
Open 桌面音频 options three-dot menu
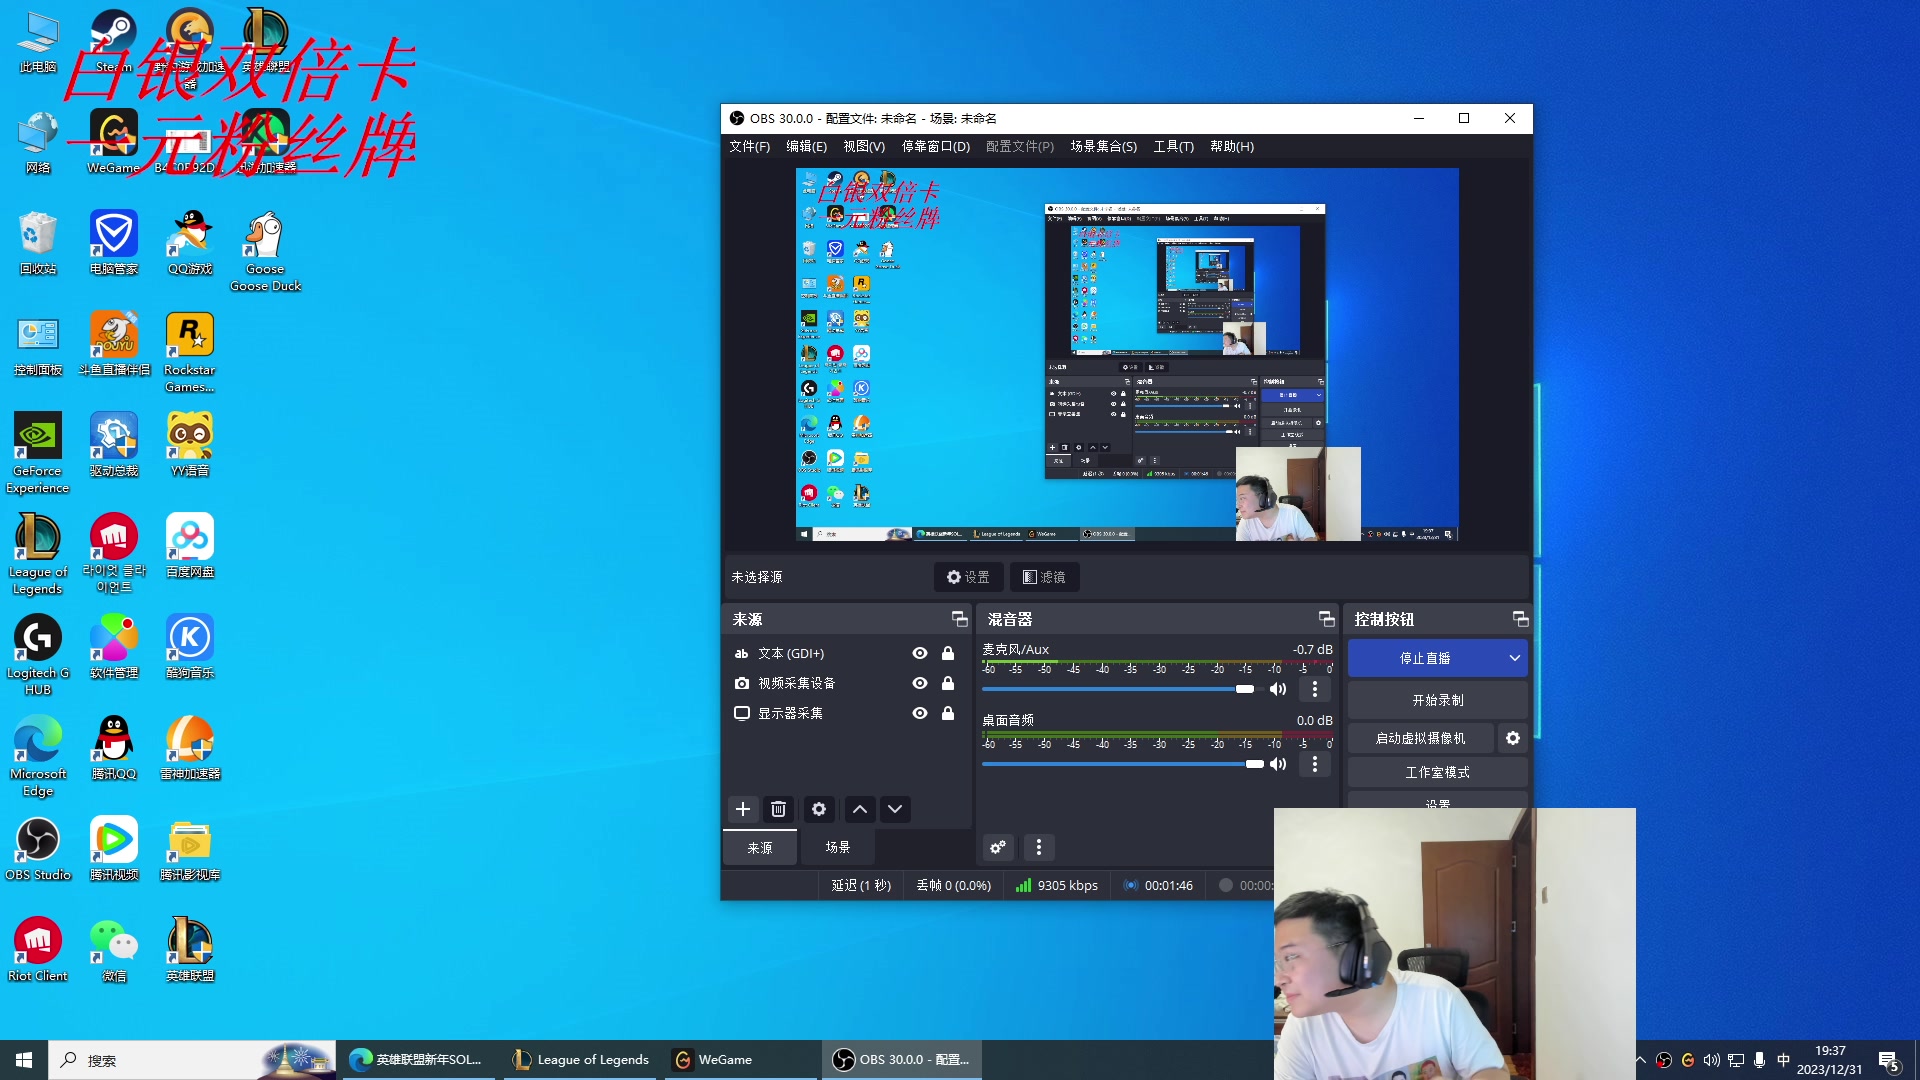1315,764
